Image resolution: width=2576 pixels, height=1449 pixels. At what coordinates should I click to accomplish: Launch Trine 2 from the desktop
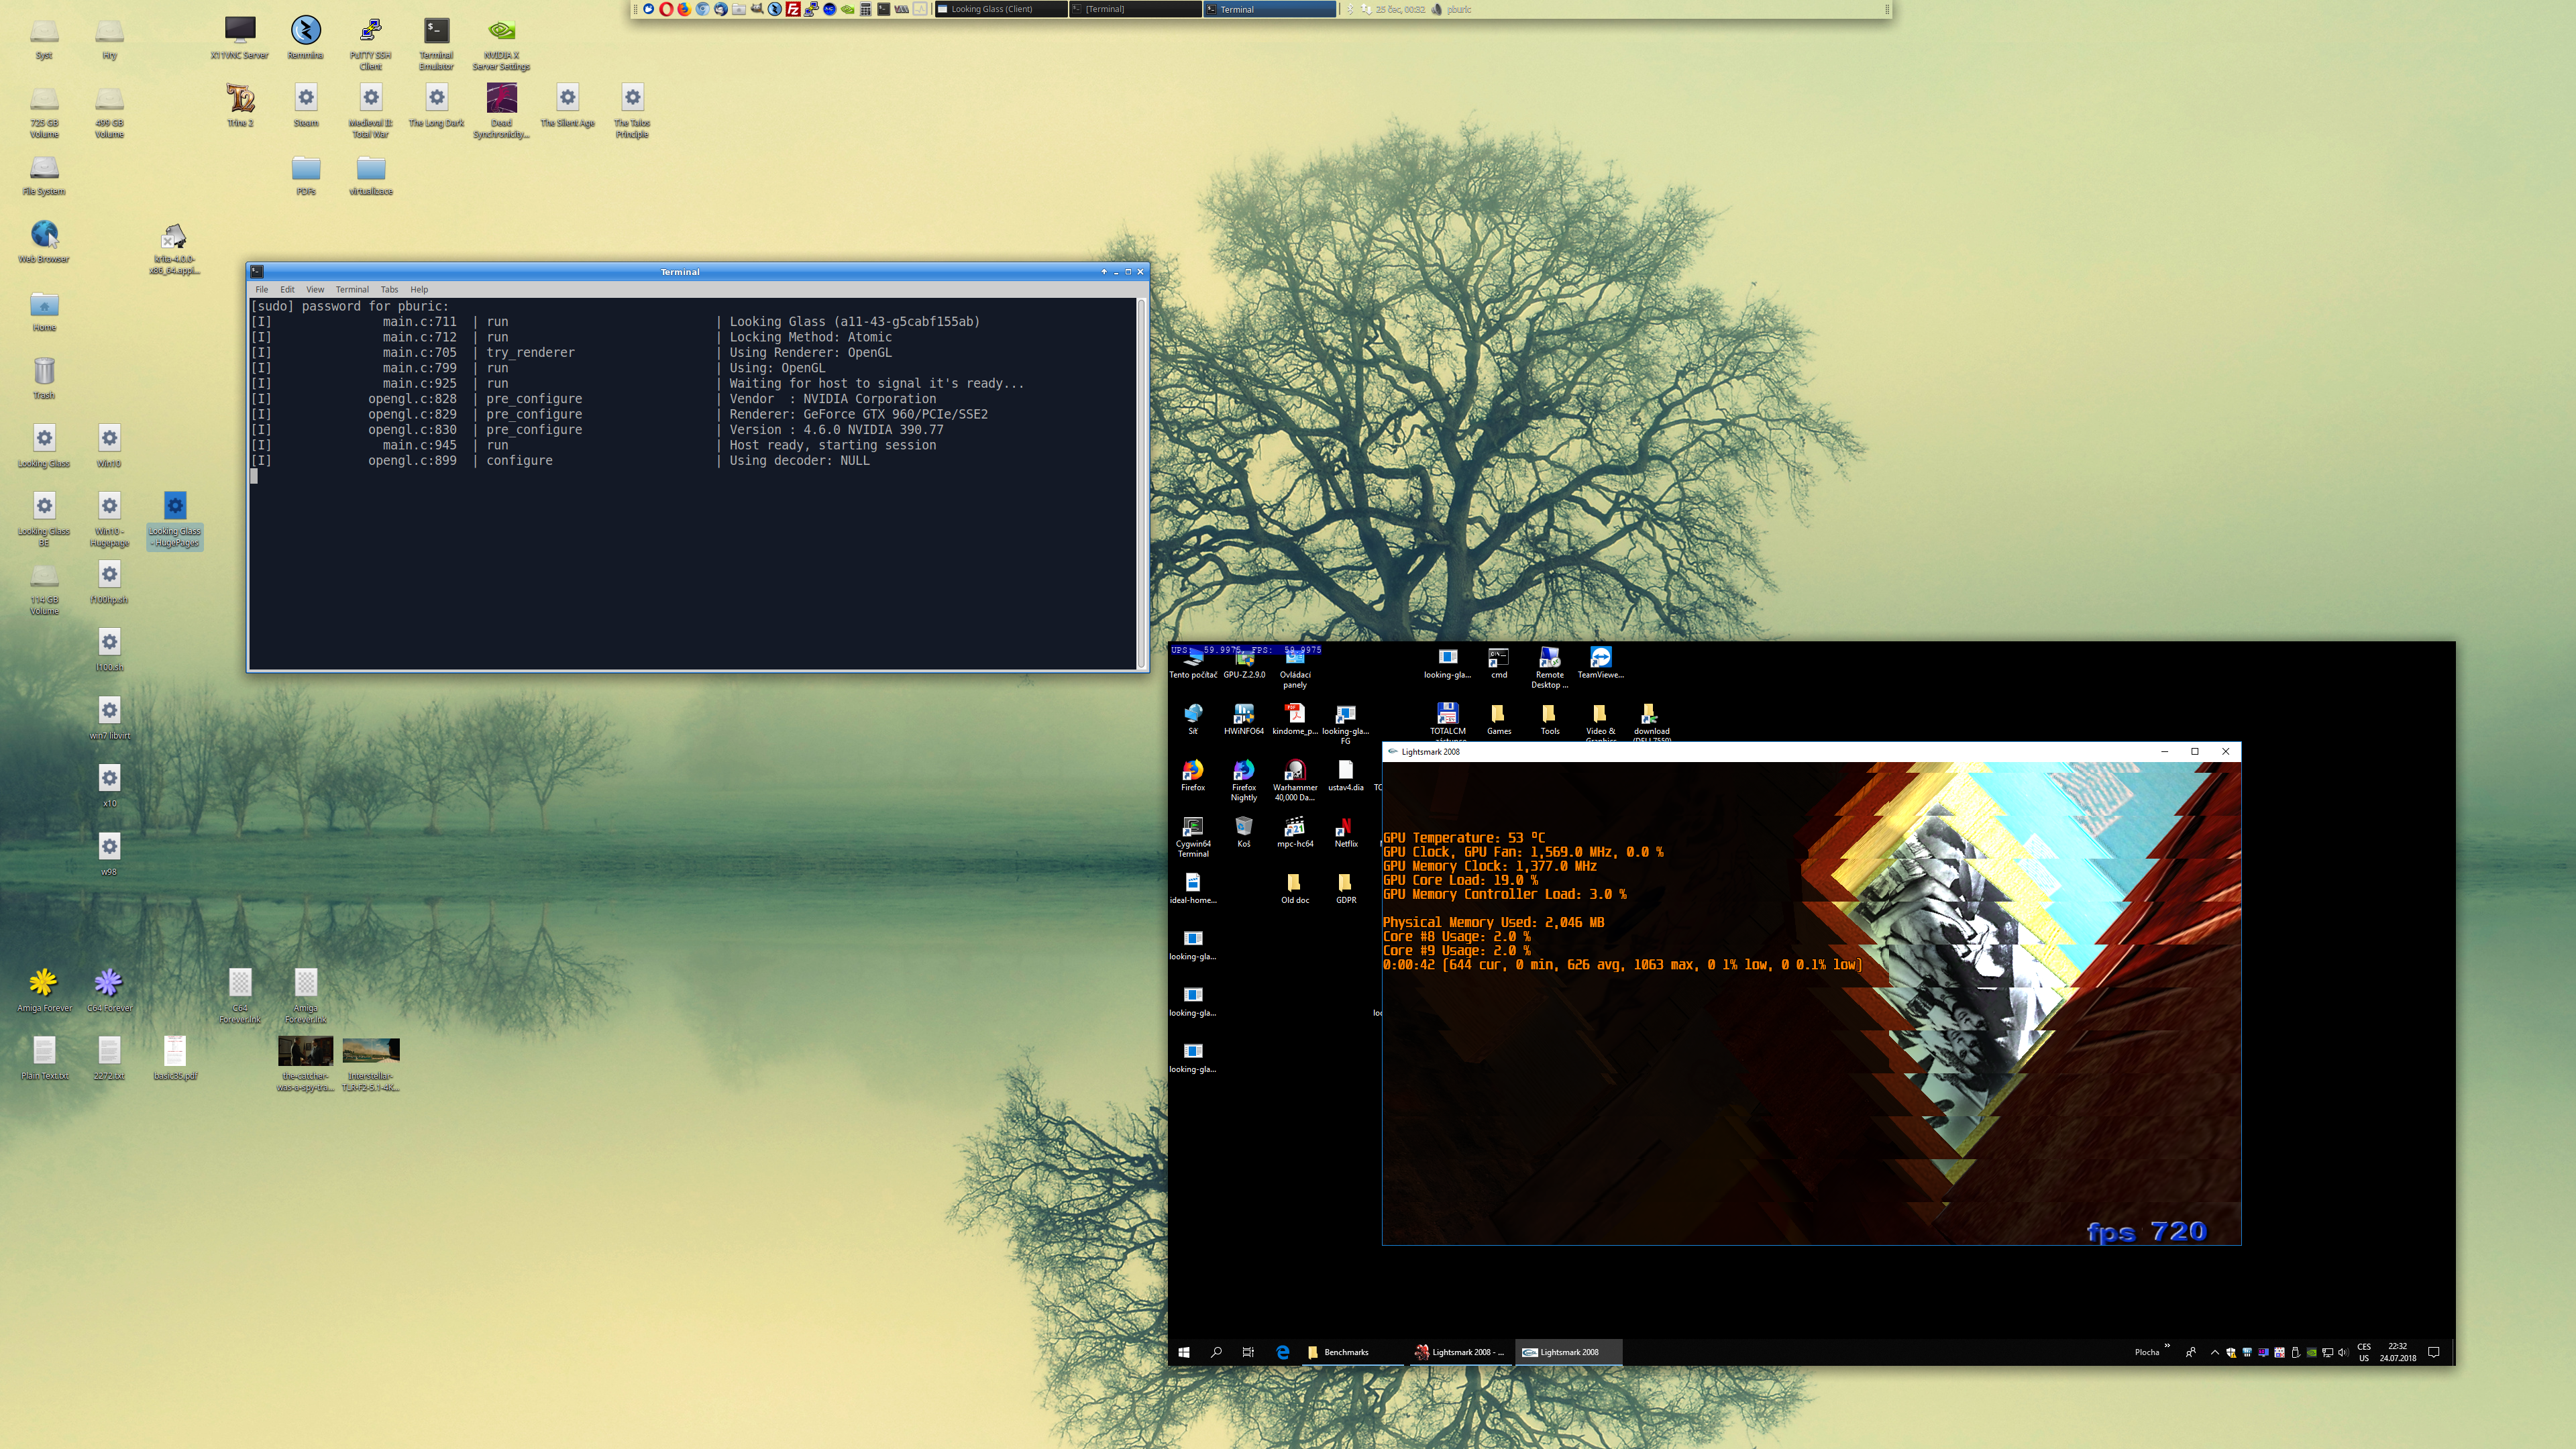(240, 105)
